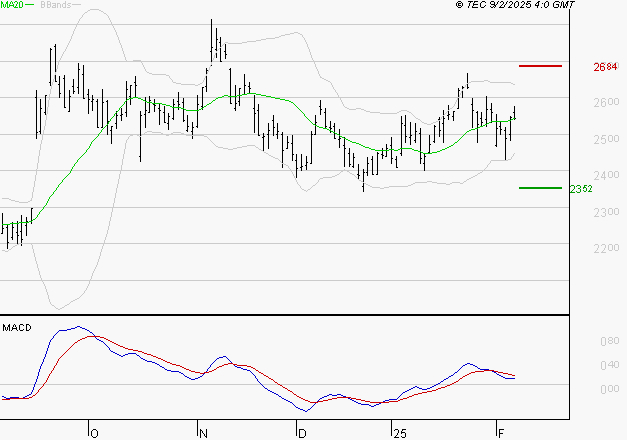This screenshot has width=627, height=440.
Task: Click the 080 MACD scale label
Action: point(607,342)
